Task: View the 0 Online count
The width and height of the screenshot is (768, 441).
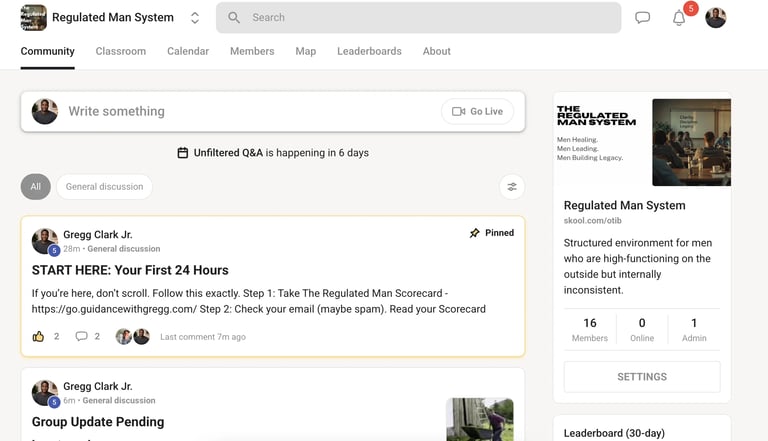Action: pos(642,329)
